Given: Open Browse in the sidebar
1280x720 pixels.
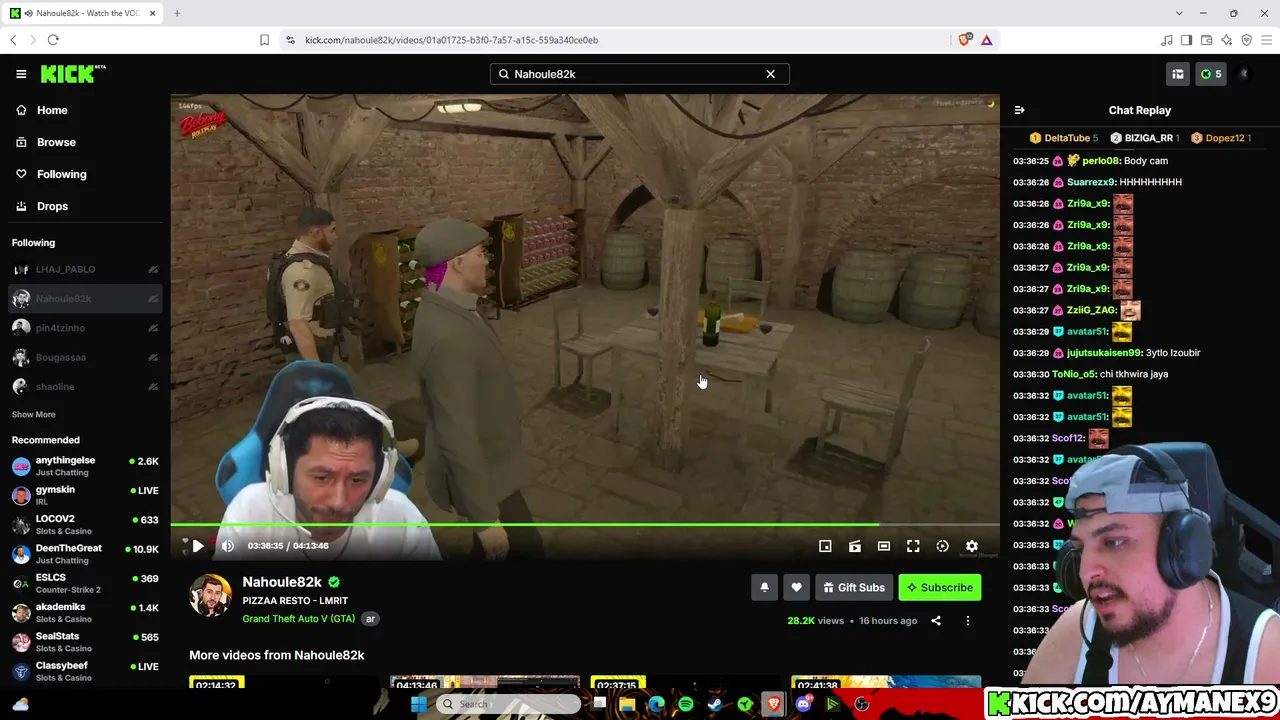Looking at the screenshot, I should coord(56,142).
